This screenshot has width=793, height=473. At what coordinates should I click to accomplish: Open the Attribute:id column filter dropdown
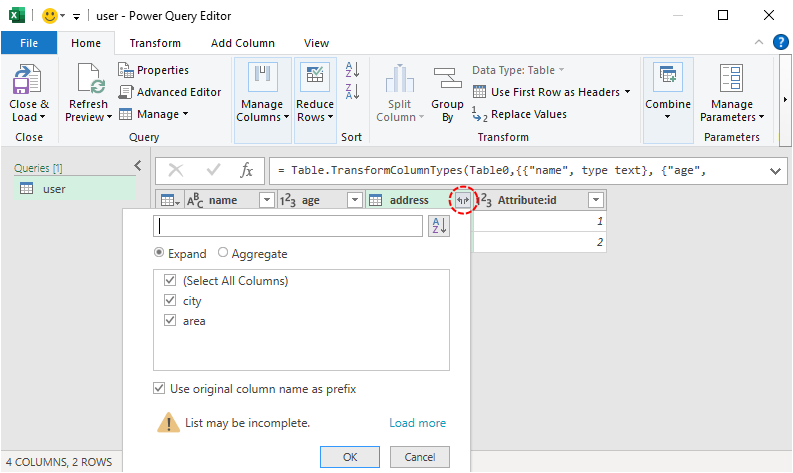click(x=596, y=200)
